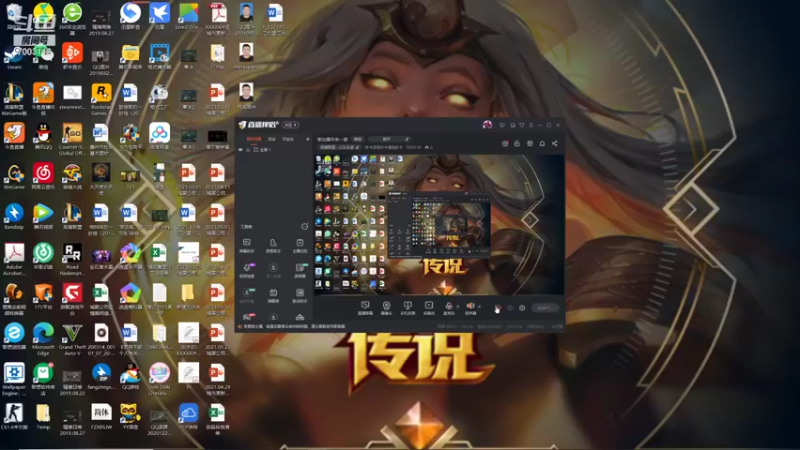Open the Road Redemption shortcut
The height and width of the screenshot is (450, 800).
click(x=72, y=259)
